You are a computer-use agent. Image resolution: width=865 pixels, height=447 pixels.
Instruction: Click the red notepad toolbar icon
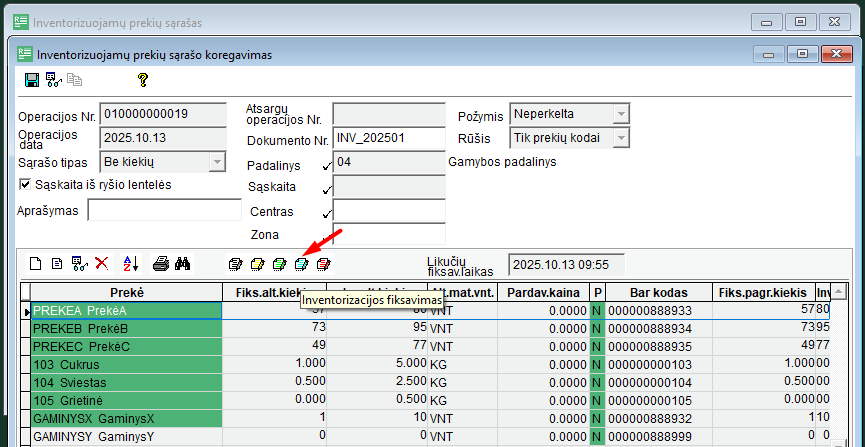click(323, 264)
